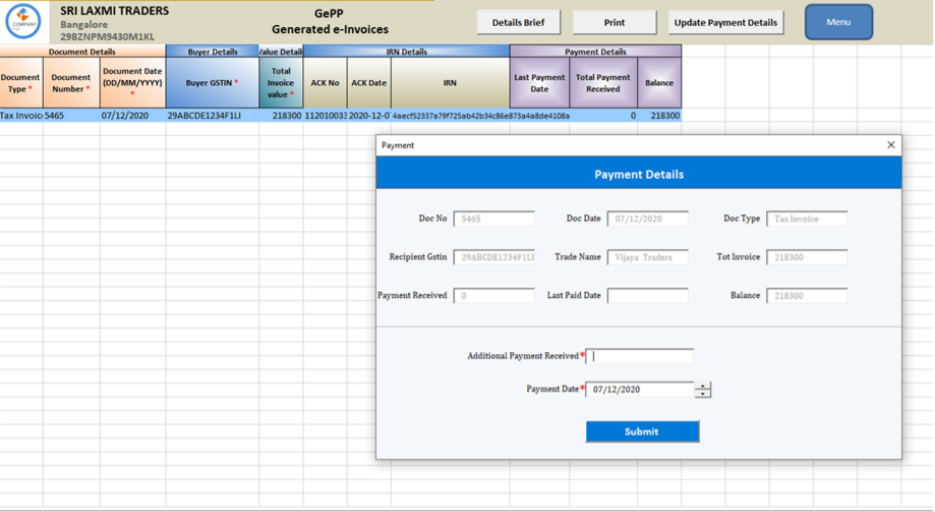Image resolution: width=935 pixels, height=512 pixels.
Task: Select the Balance field in dialog
Action: 807,296
